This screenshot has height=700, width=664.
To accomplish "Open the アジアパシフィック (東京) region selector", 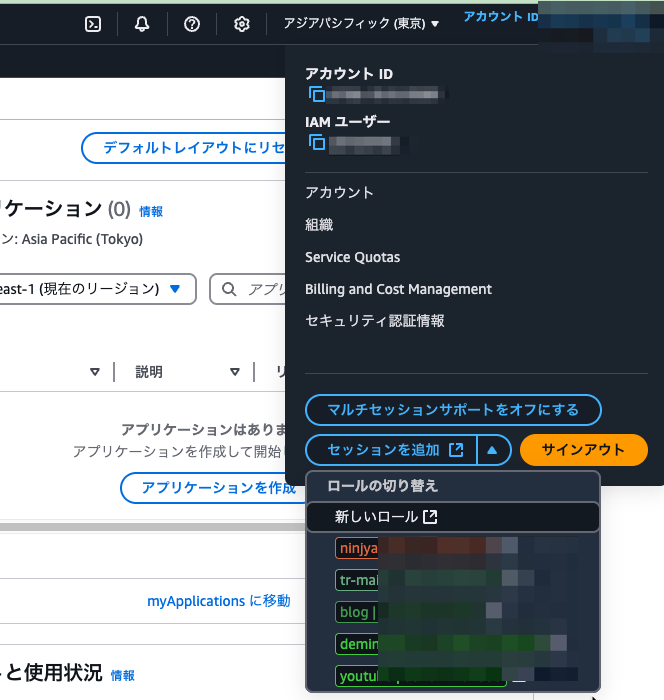I will 361,23.
